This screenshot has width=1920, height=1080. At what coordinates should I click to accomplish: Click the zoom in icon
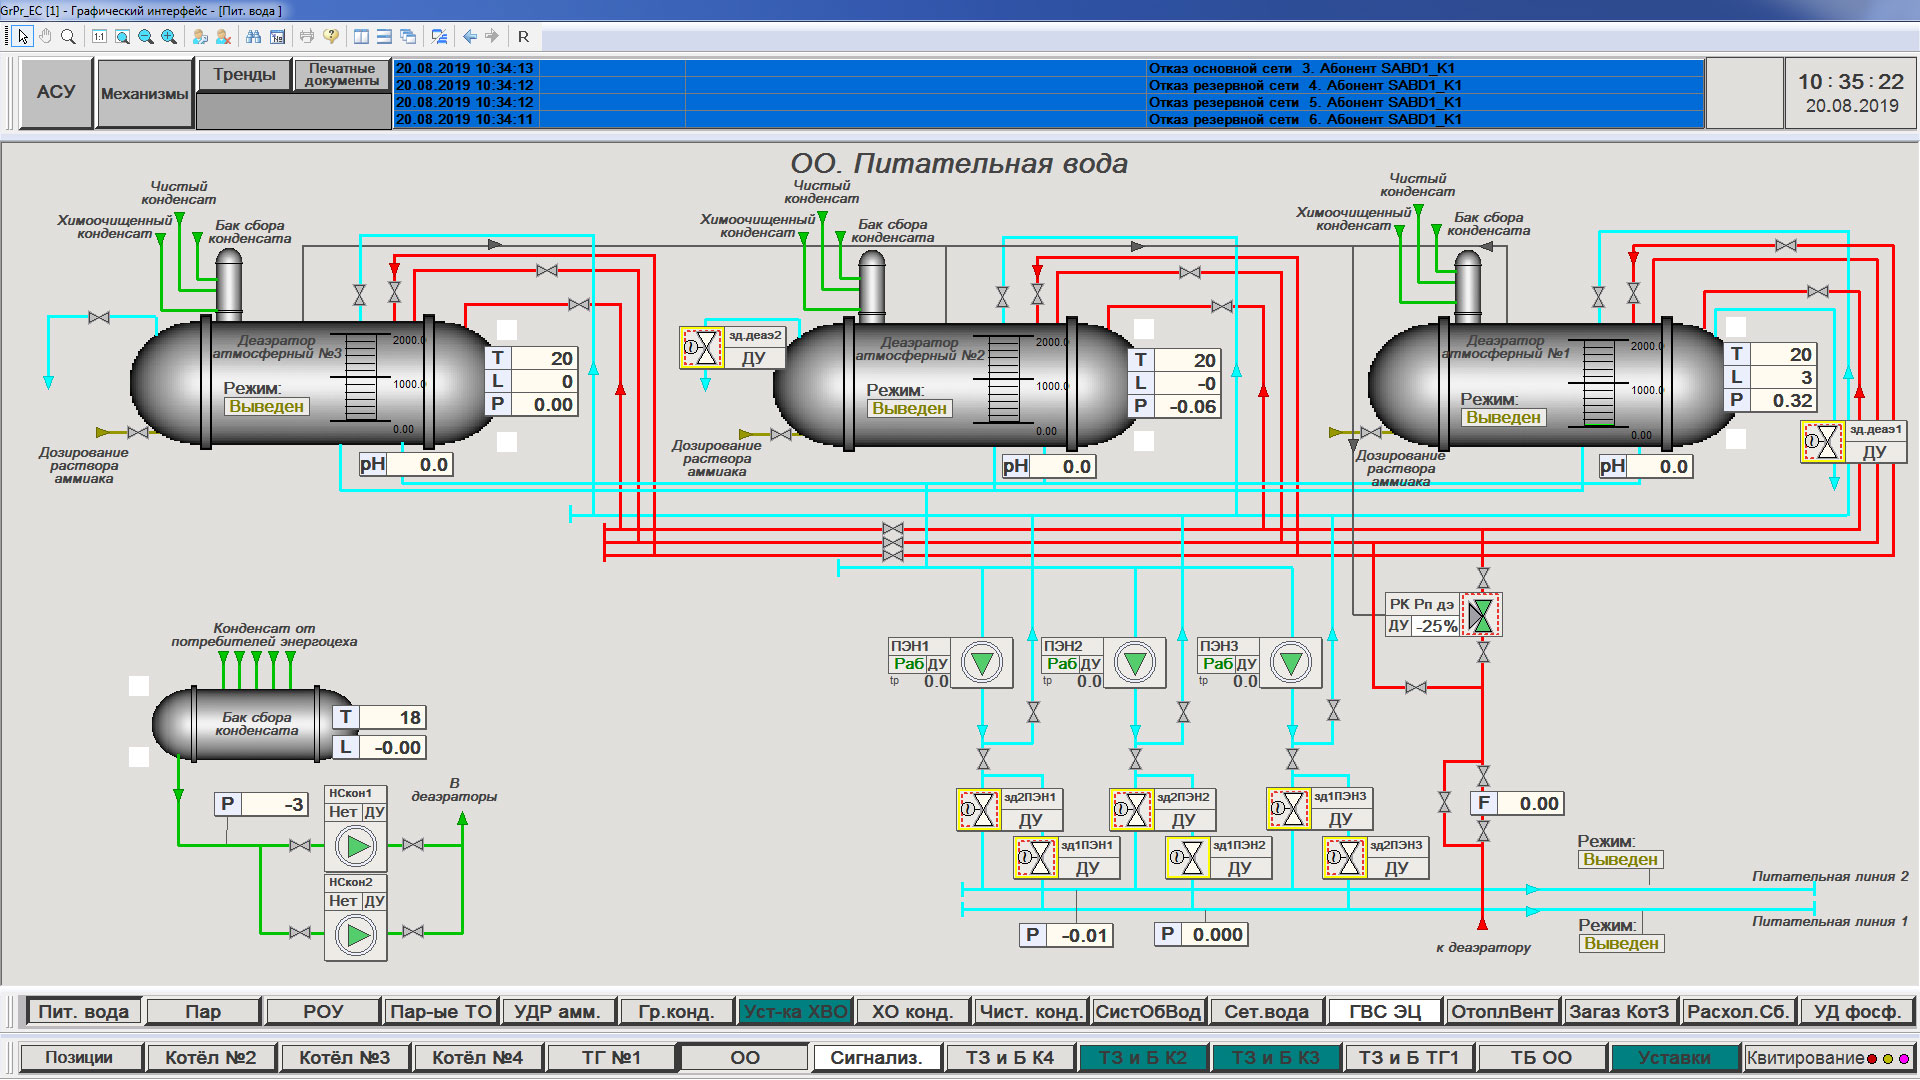[169, 37]
